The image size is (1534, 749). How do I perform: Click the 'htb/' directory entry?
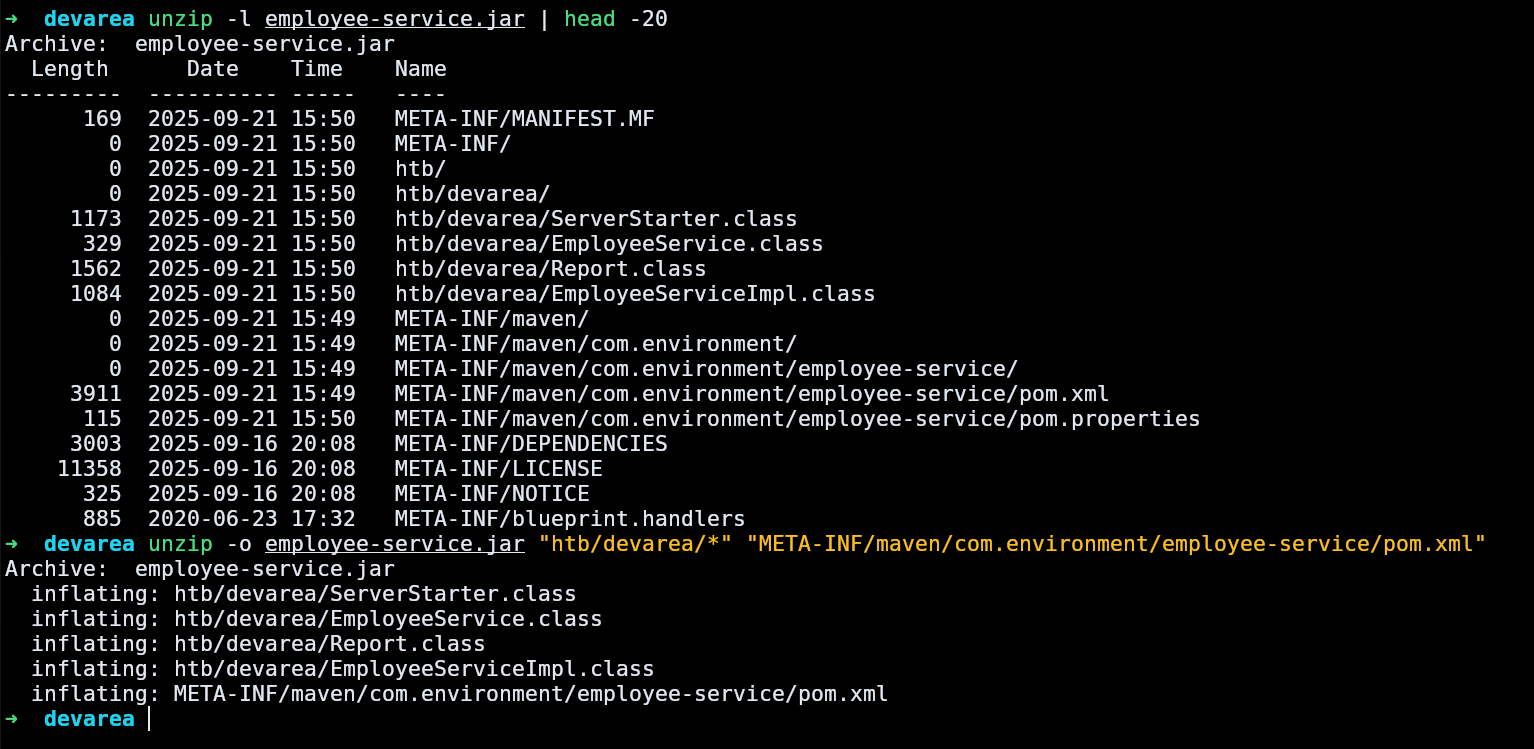[x=421, y=169]
